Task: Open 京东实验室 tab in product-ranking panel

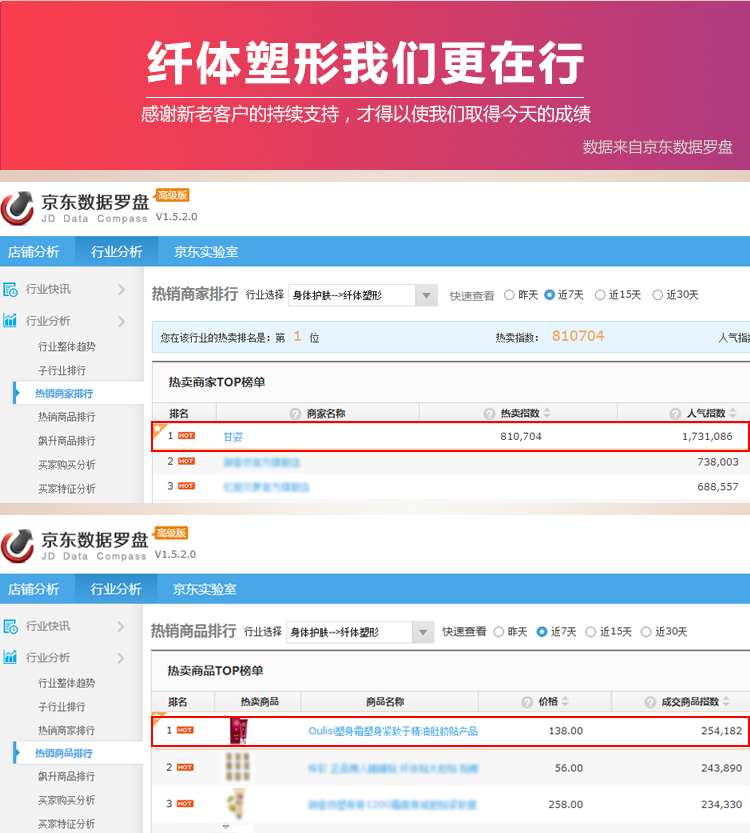Action: [204, 589]
